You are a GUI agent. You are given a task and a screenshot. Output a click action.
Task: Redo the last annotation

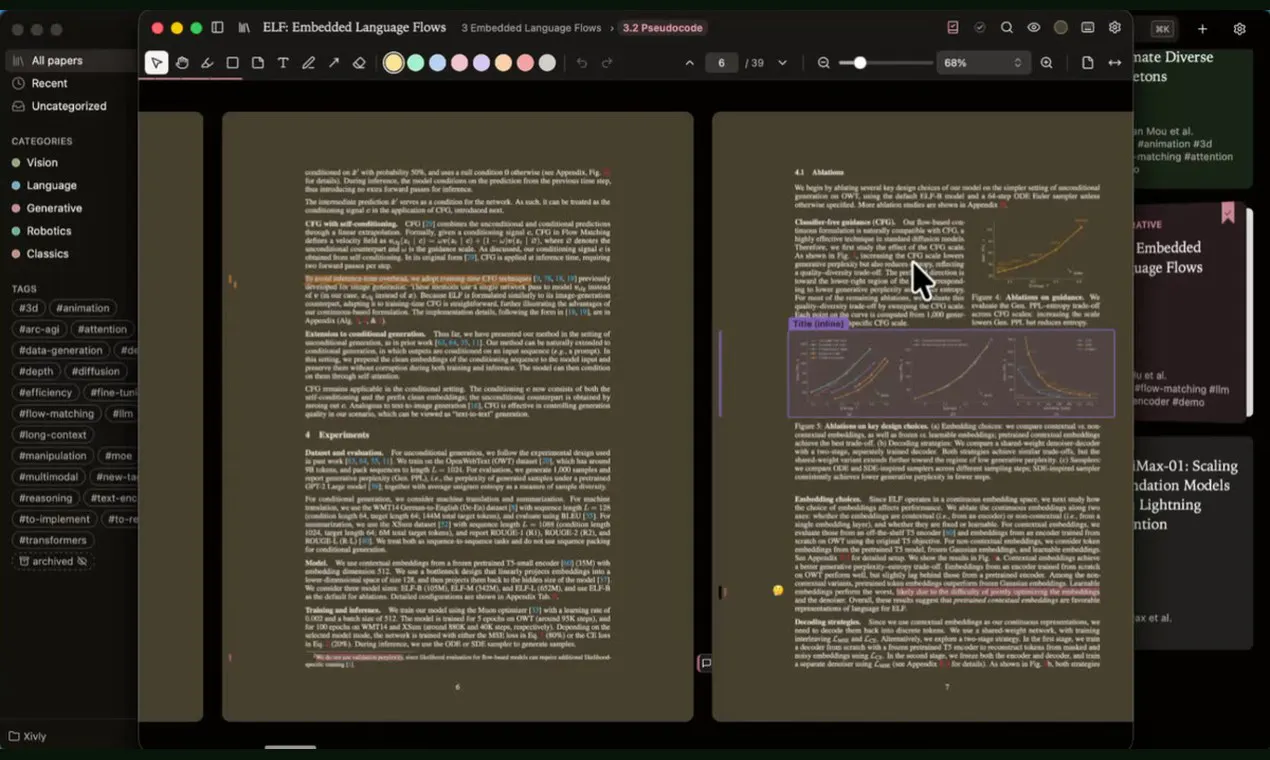(607, 63)
